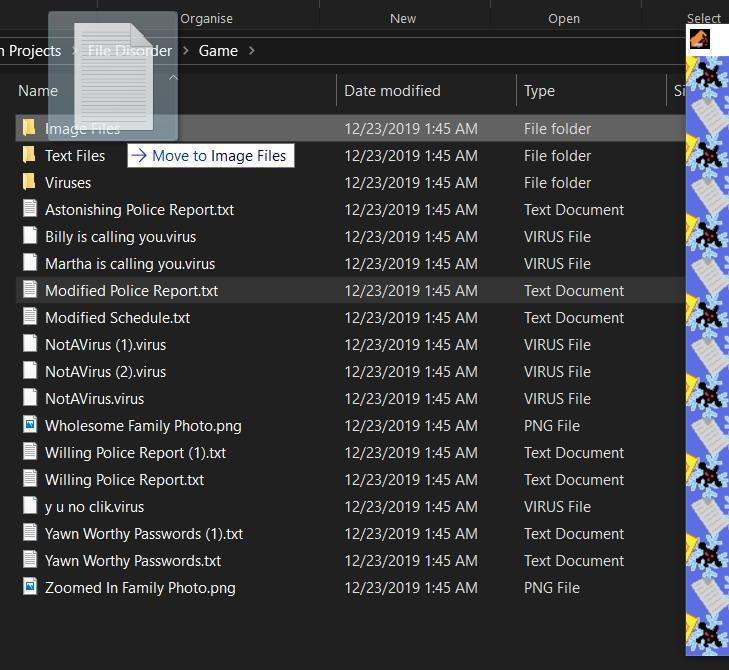Select NotAVirus (1).virus filename
Image resolution: width=729 pixels, height=670 pixels.
pos(106,345)
